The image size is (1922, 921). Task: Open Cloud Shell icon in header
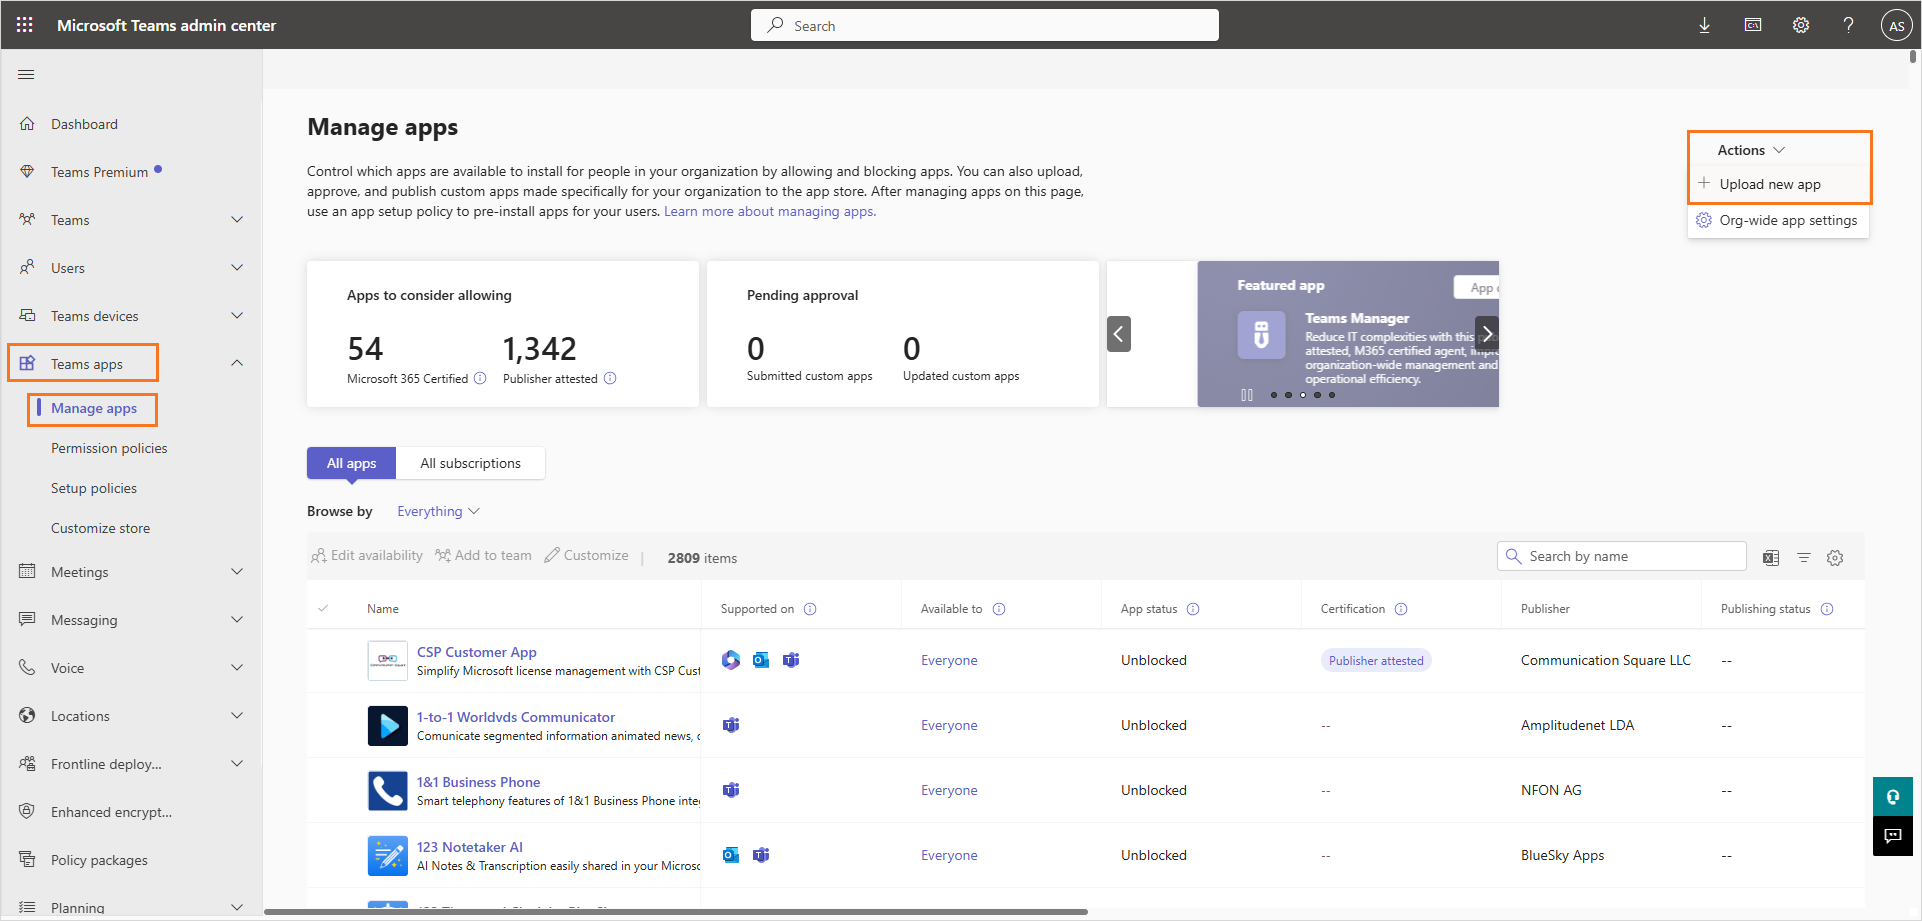point(1753,25)
